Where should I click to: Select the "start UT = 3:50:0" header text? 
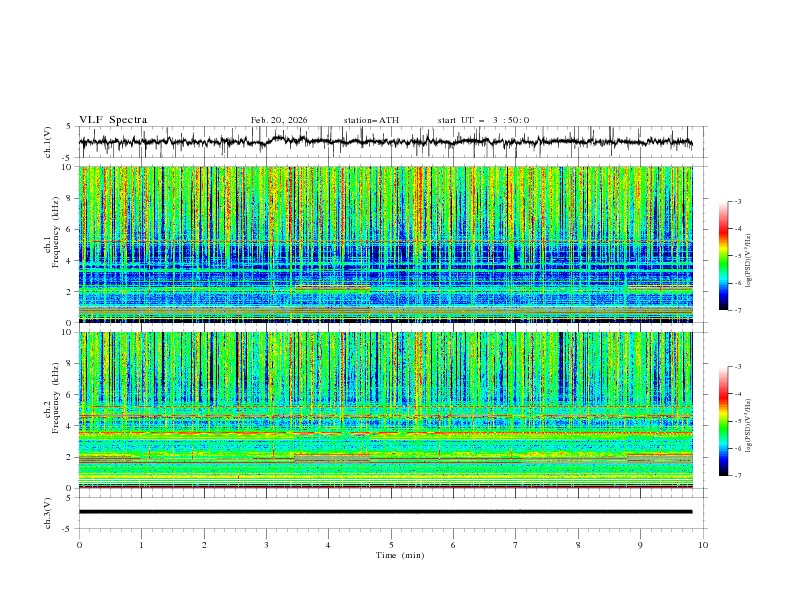483,120
